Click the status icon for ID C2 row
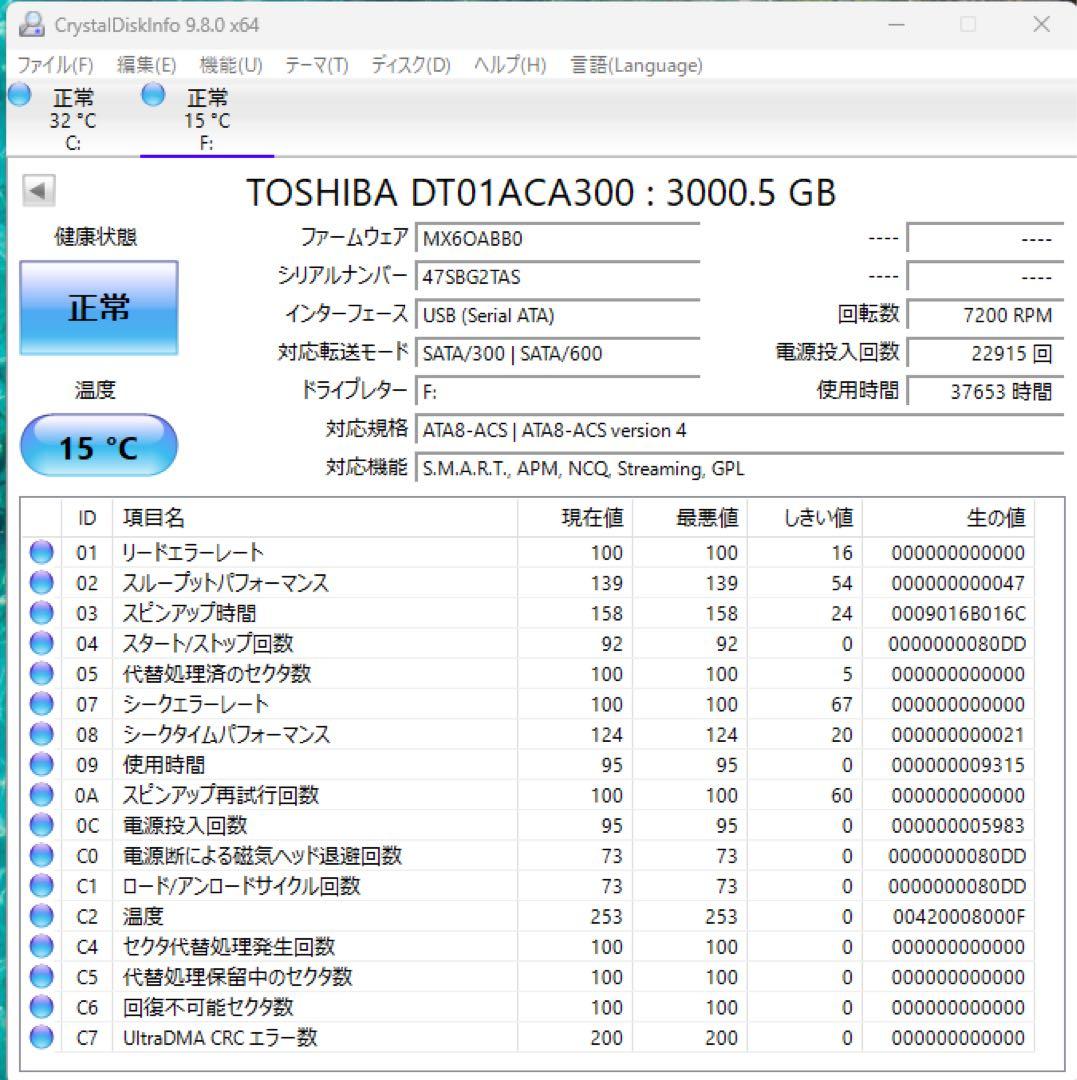This screenshot has width=1077, height=1080. pyautogui.click(x=42, y=916)
